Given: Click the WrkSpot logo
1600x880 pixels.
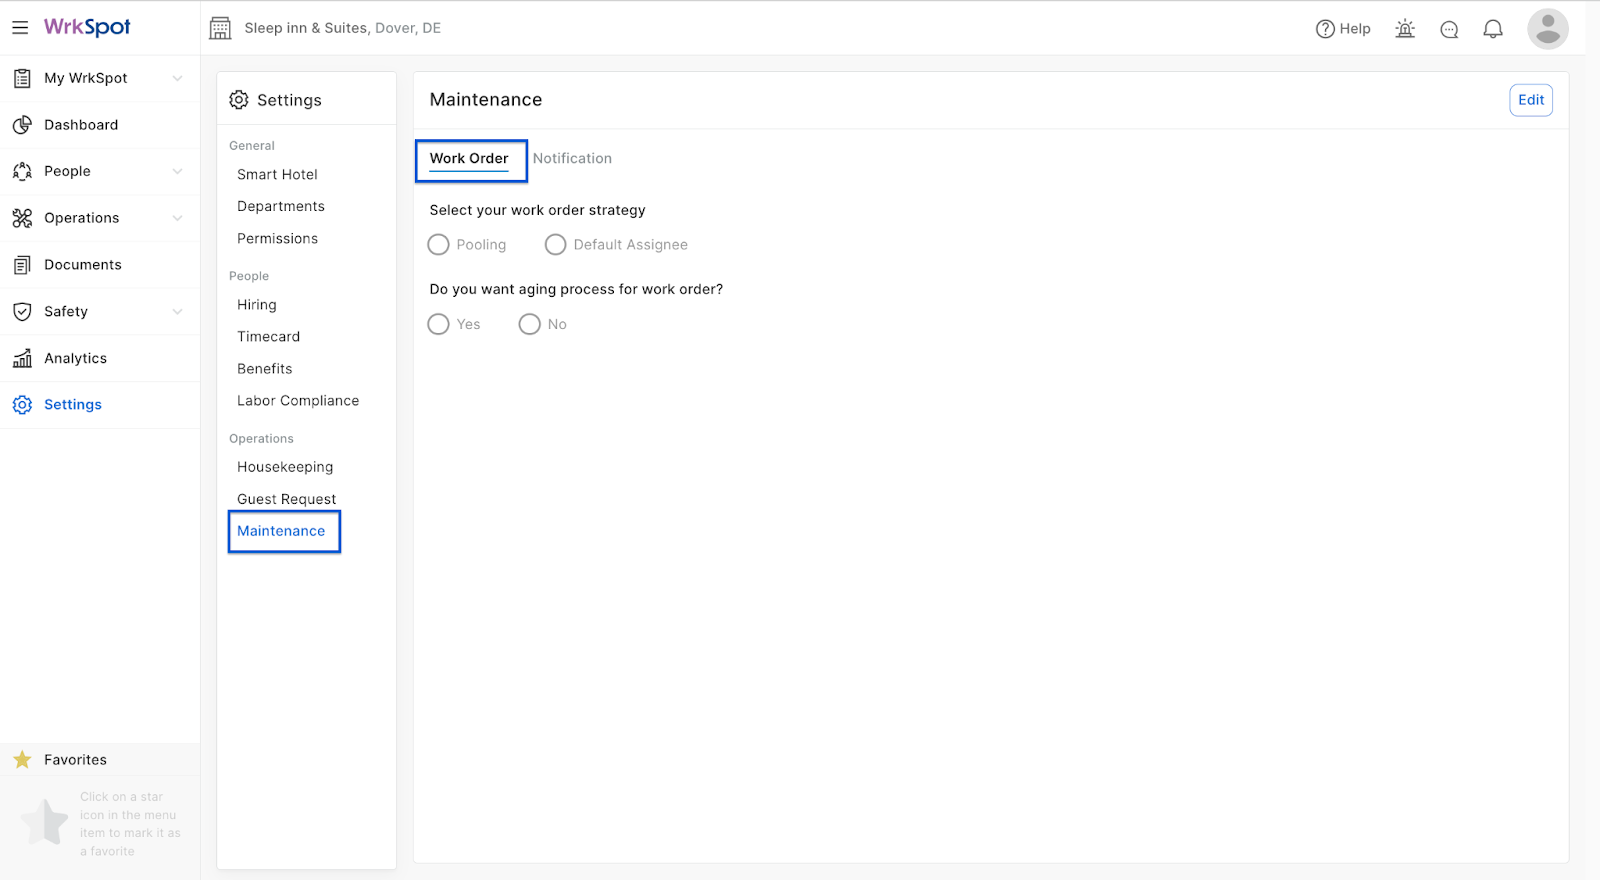Looking at the screenshot, I should (87, 27).
